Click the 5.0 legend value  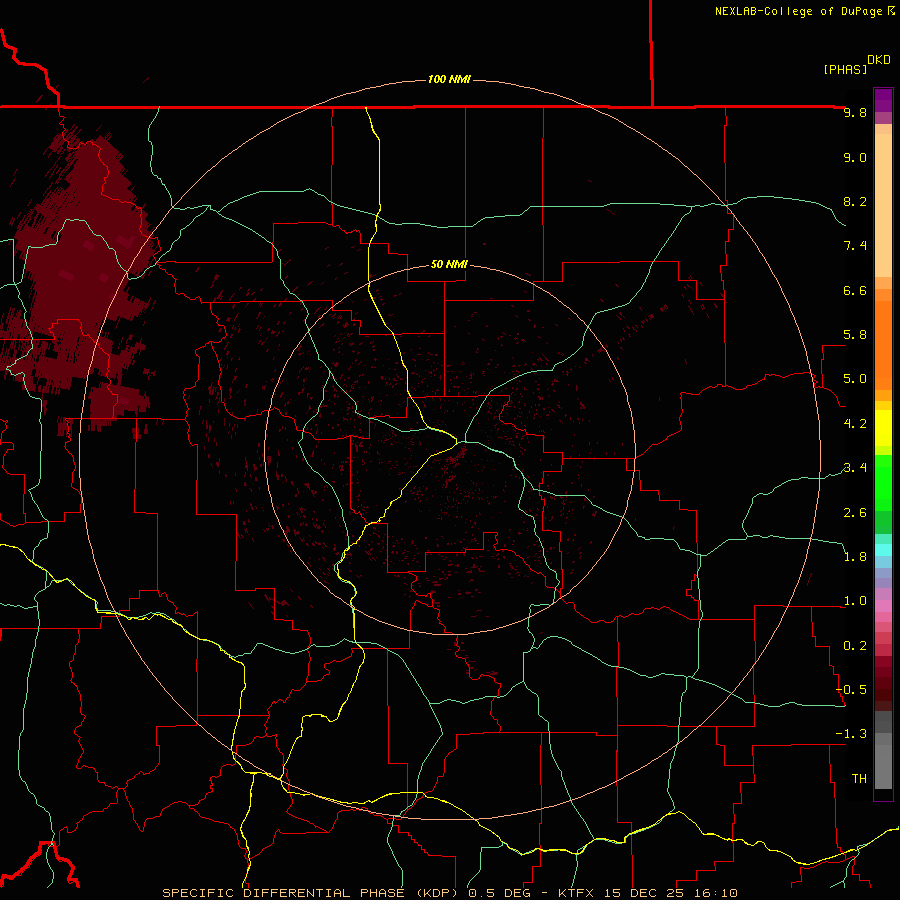pos(855,379)
